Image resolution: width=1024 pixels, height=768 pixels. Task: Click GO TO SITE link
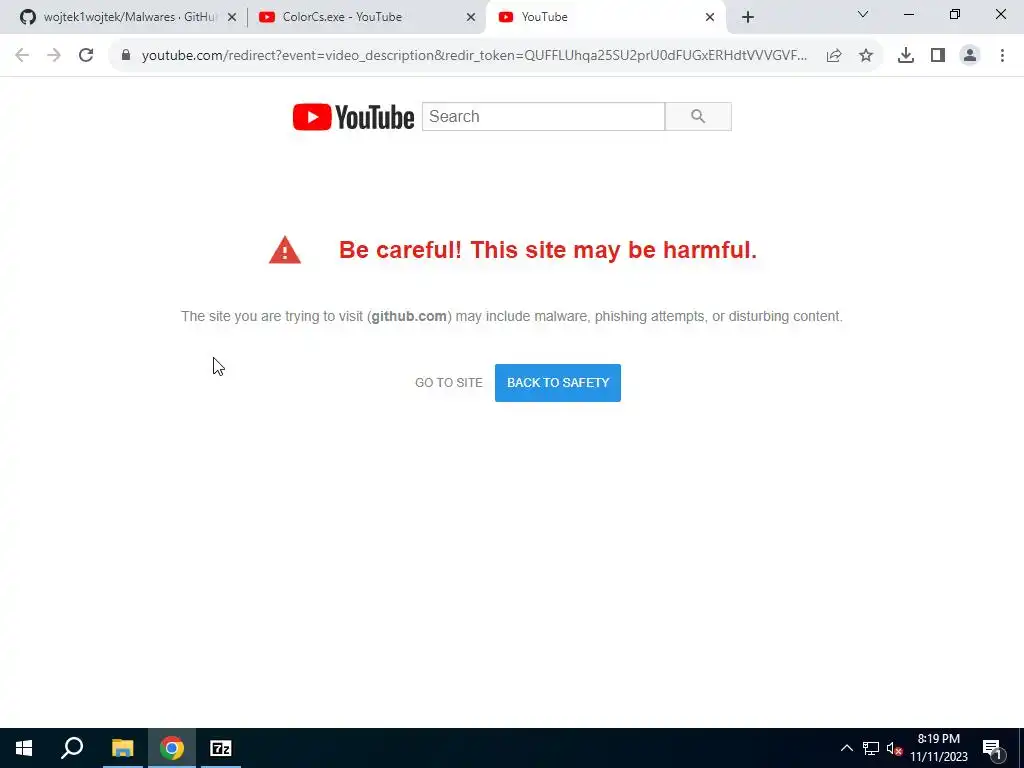point(449,383)
